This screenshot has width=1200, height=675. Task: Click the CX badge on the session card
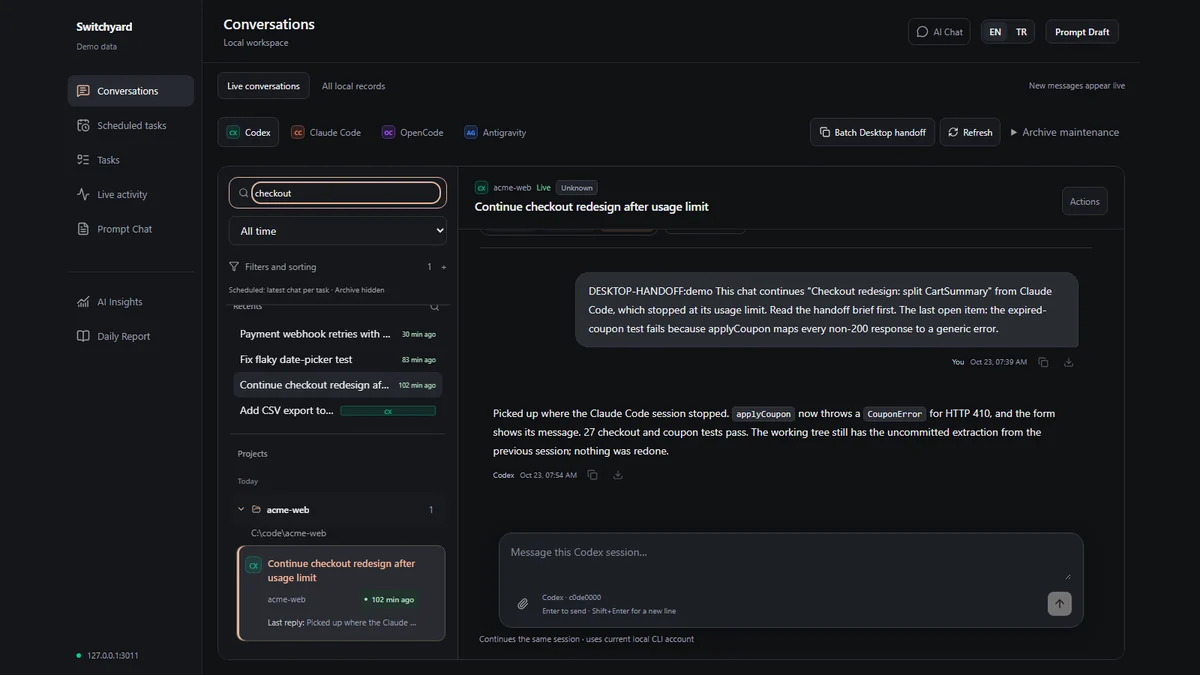tap(254, 565)
